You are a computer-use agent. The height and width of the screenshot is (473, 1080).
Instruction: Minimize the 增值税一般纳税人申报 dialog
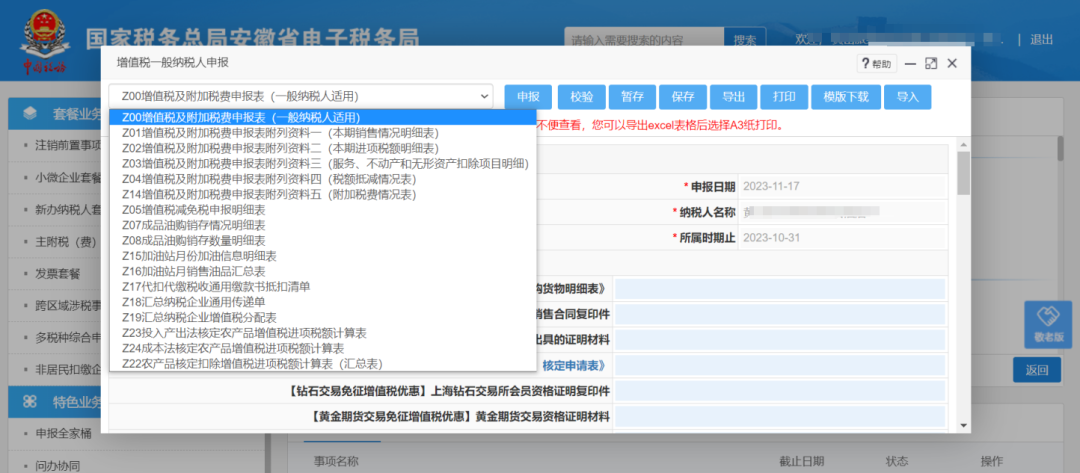[x=910, y=63]
